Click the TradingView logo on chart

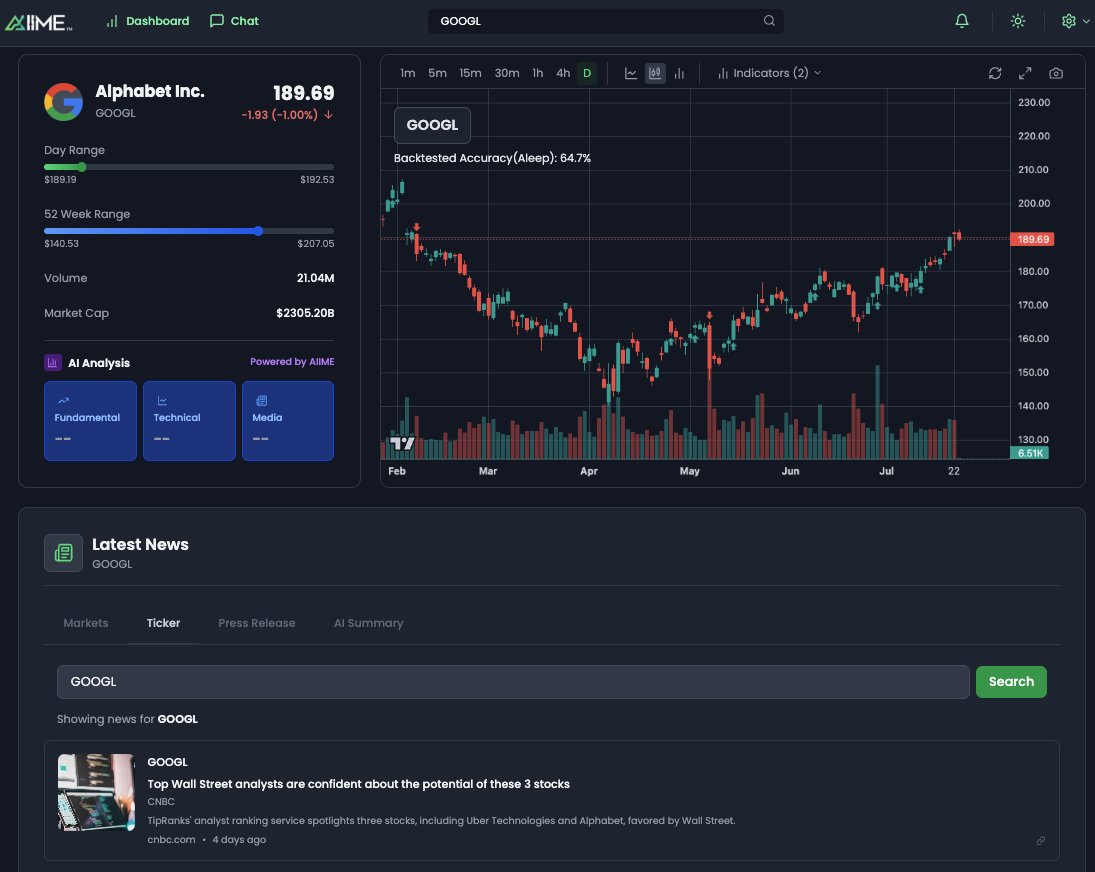[x=402, y=443]
